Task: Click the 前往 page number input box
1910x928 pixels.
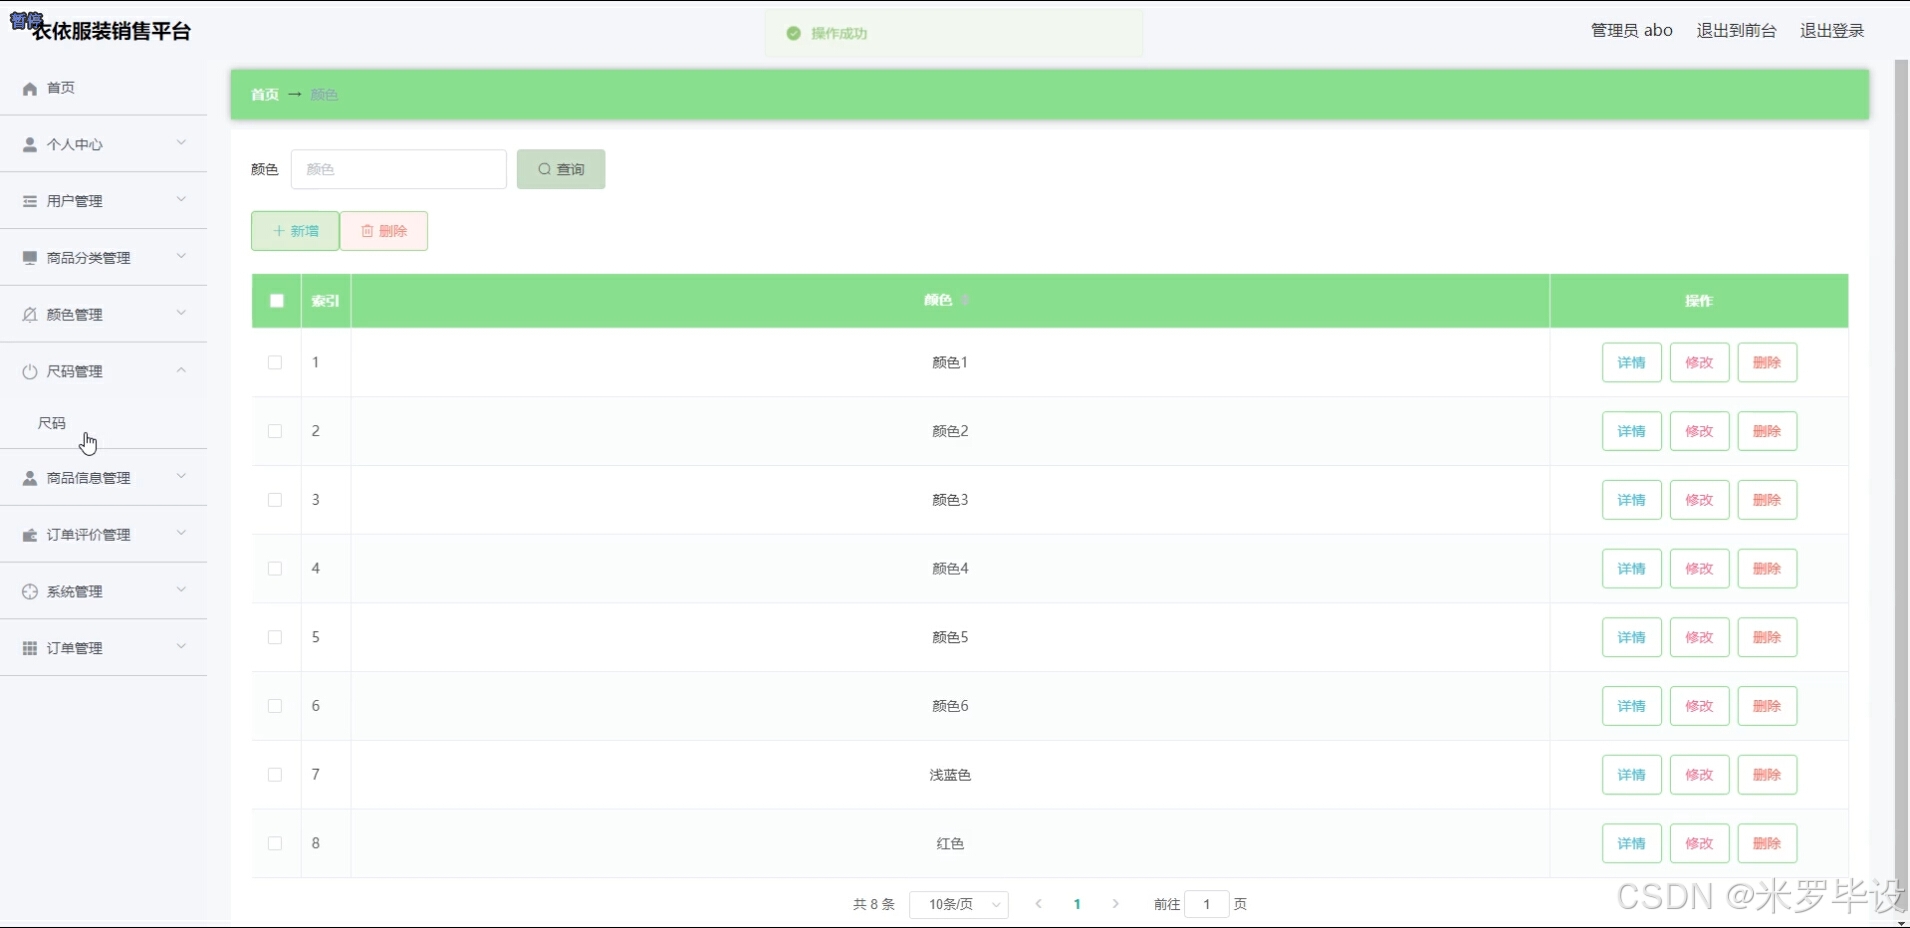Action: point(1207,904)
